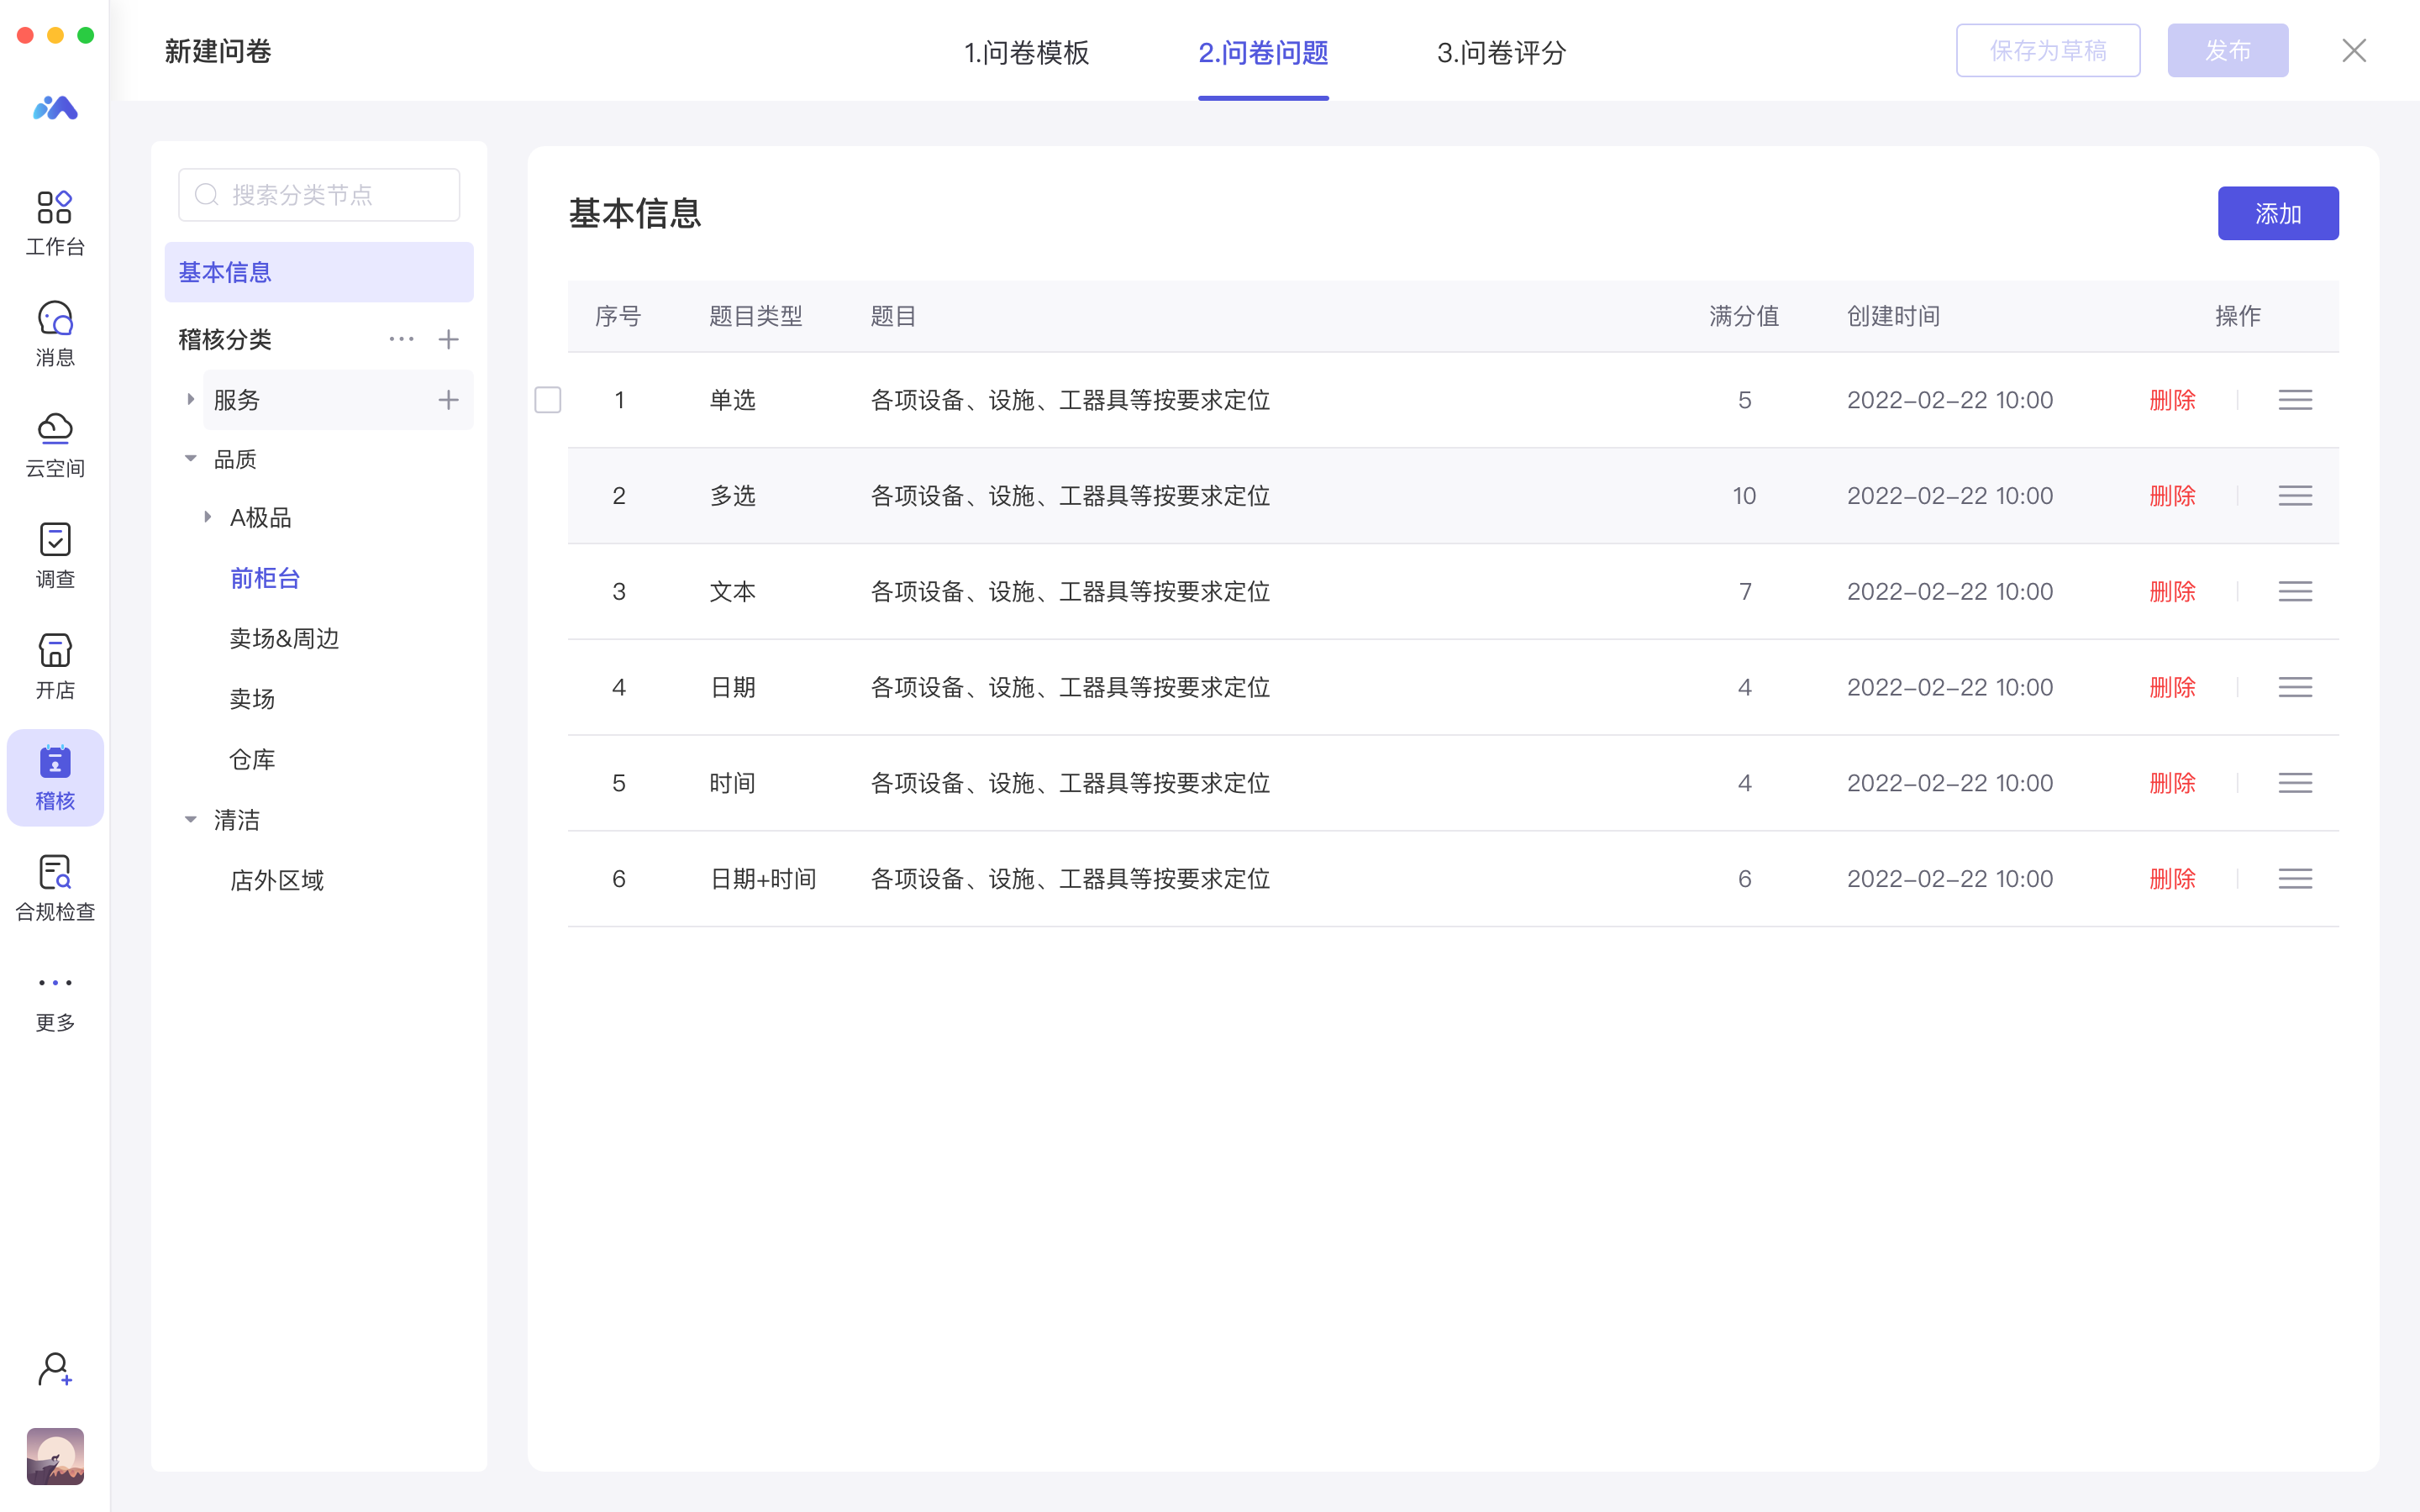Open the user avatar profile

point(55,1456)
